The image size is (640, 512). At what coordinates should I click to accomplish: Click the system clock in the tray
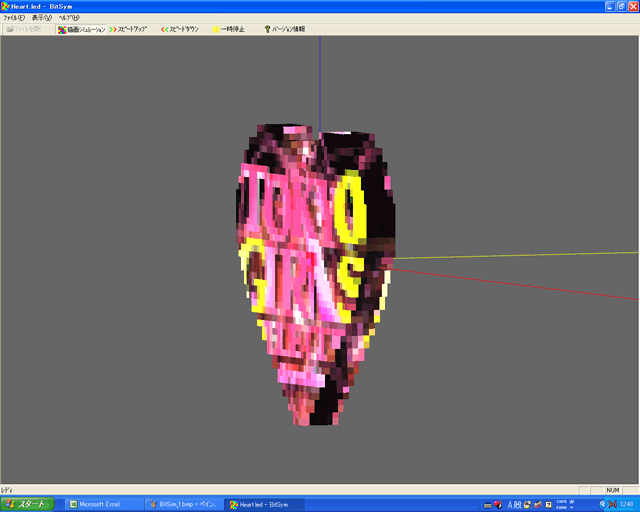click(x=626, y=504)
